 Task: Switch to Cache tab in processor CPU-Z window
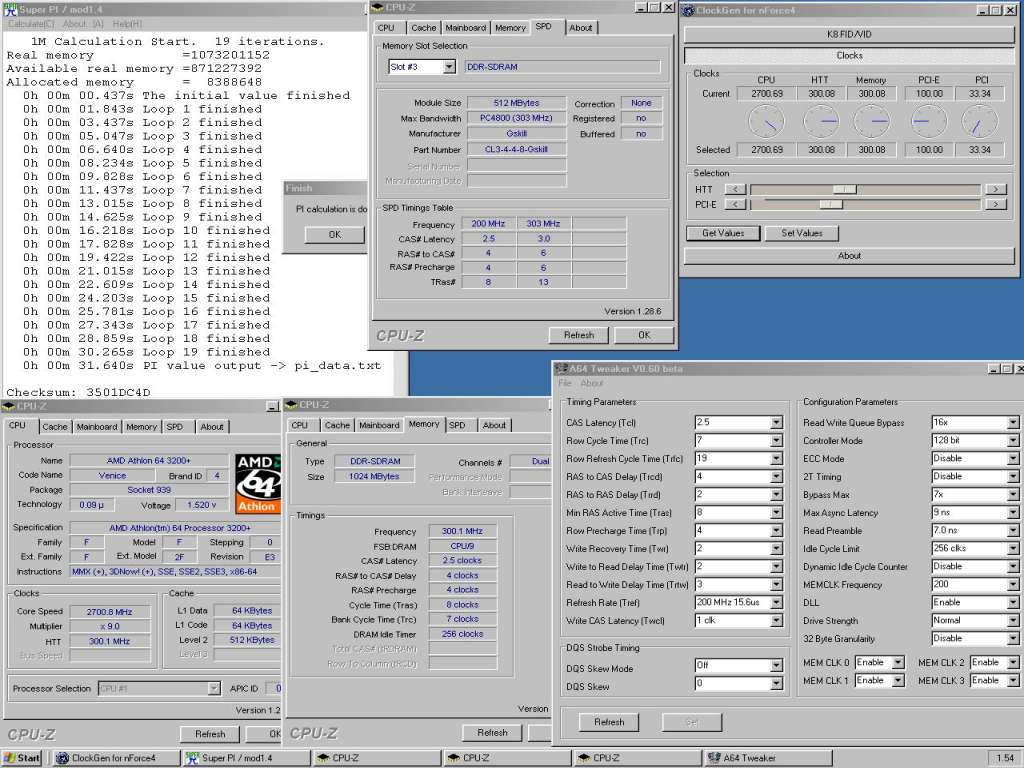click(x=55, y=426)
